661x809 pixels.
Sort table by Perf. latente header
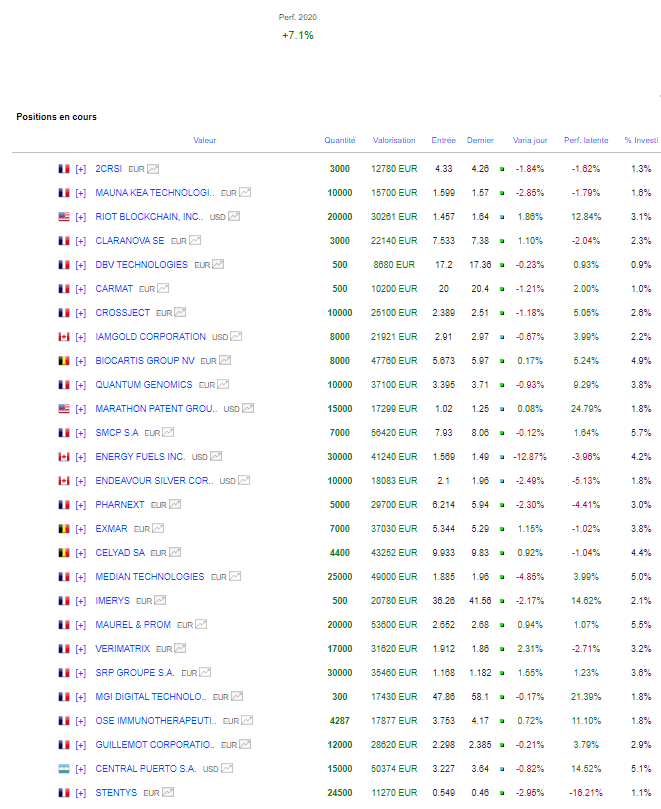click(x=586, y=141)
